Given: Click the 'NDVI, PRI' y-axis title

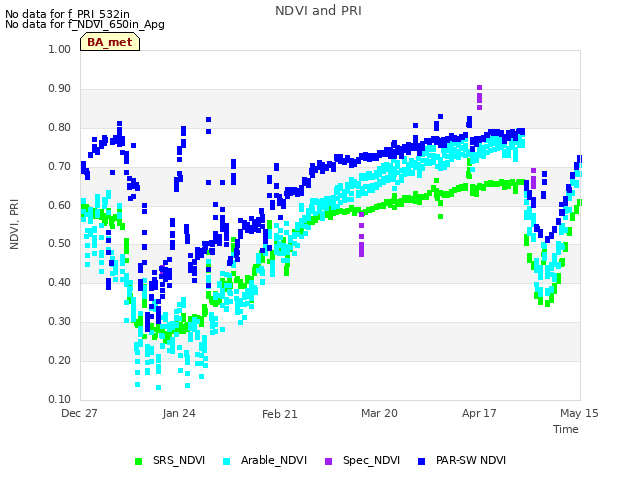Looking at the screenshot, I should point(14,224).
